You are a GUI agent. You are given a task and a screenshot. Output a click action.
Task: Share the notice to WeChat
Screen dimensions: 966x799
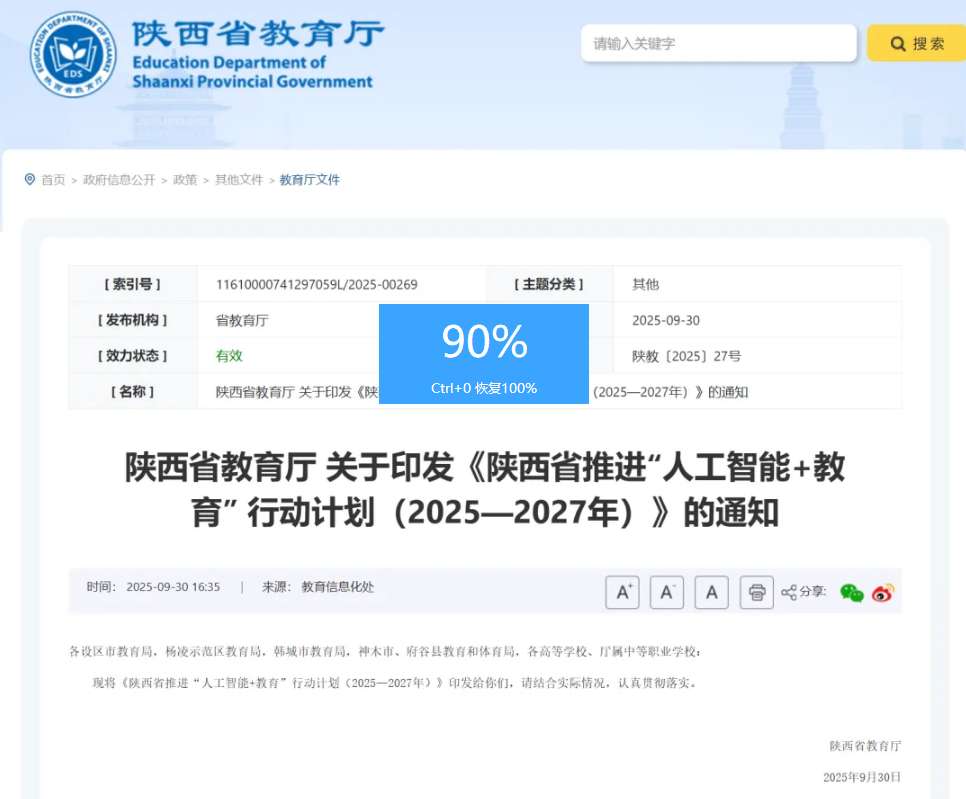pos(851,593)
